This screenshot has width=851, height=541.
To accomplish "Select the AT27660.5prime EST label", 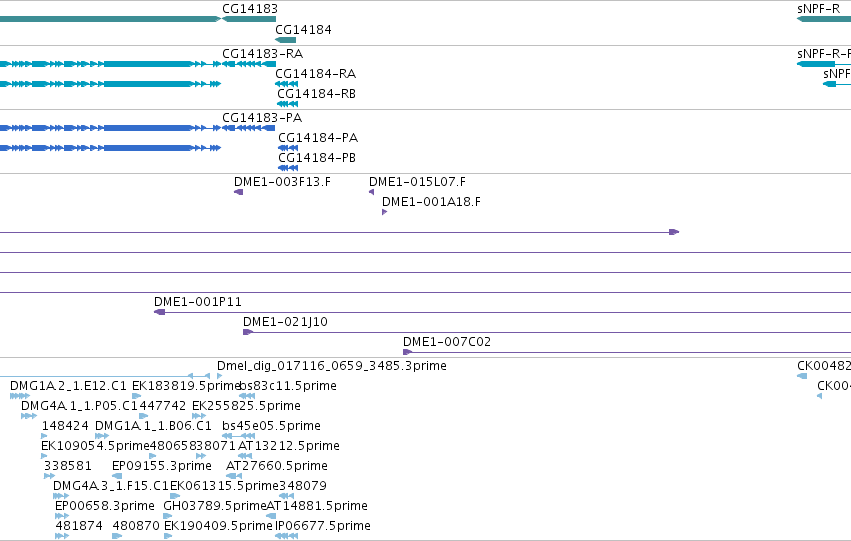I will click(277, 466).
